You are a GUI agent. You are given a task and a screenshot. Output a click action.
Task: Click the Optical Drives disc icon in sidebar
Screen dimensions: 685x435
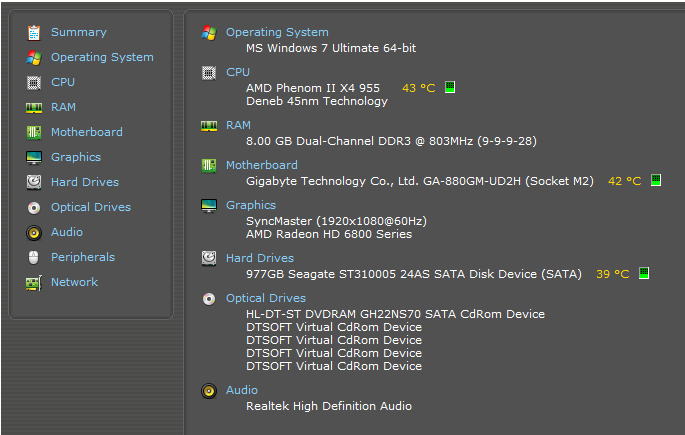[x=34, y=207]
